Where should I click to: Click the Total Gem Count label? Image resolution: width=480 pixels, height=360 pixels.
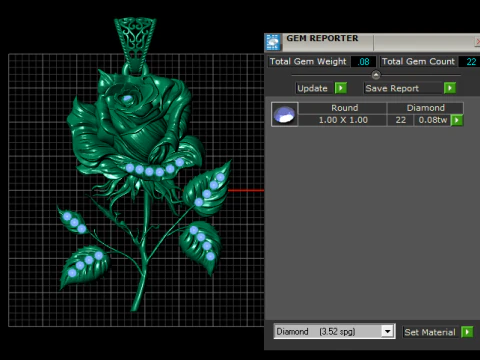pos(418,62)
